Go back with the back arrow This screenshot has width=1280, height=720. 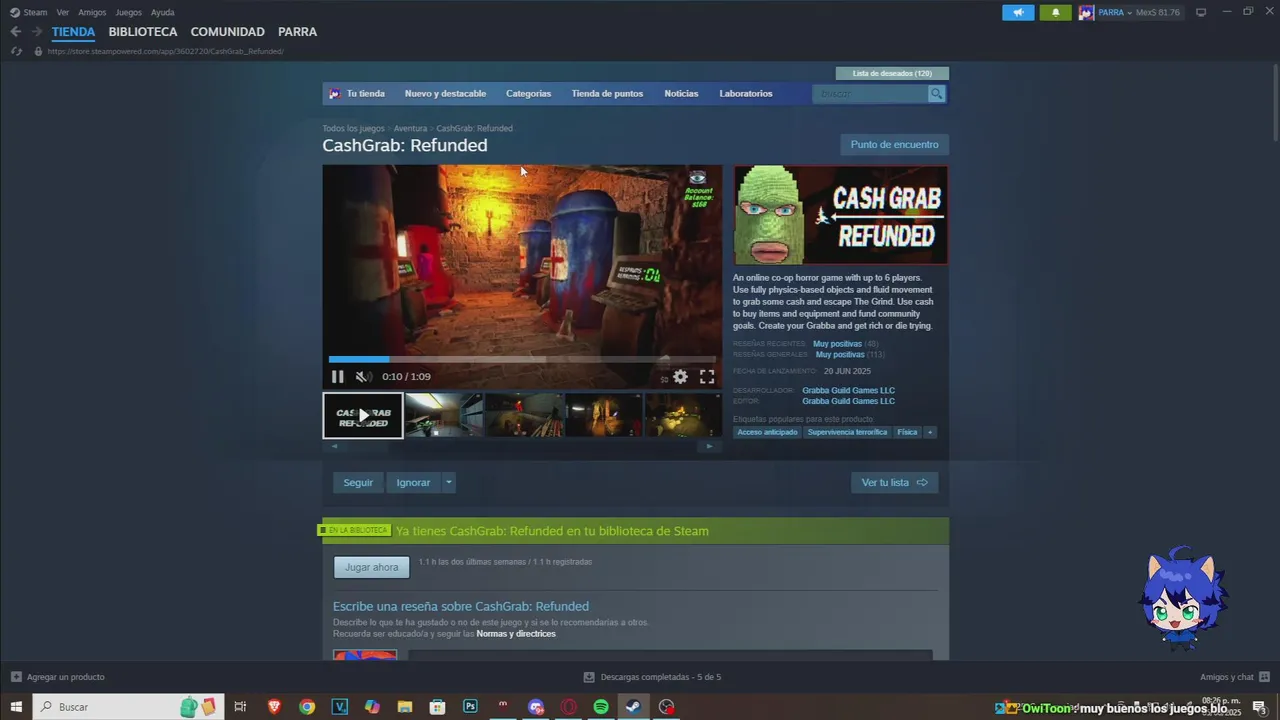(x=15, y=32)
